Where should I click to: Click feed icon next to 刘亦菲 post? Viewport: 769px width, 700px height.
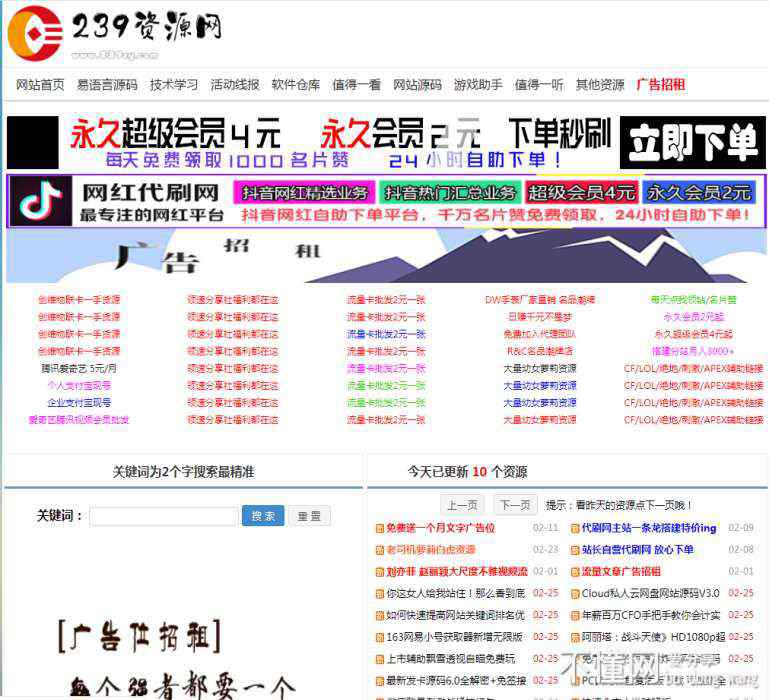coord(380,572)
